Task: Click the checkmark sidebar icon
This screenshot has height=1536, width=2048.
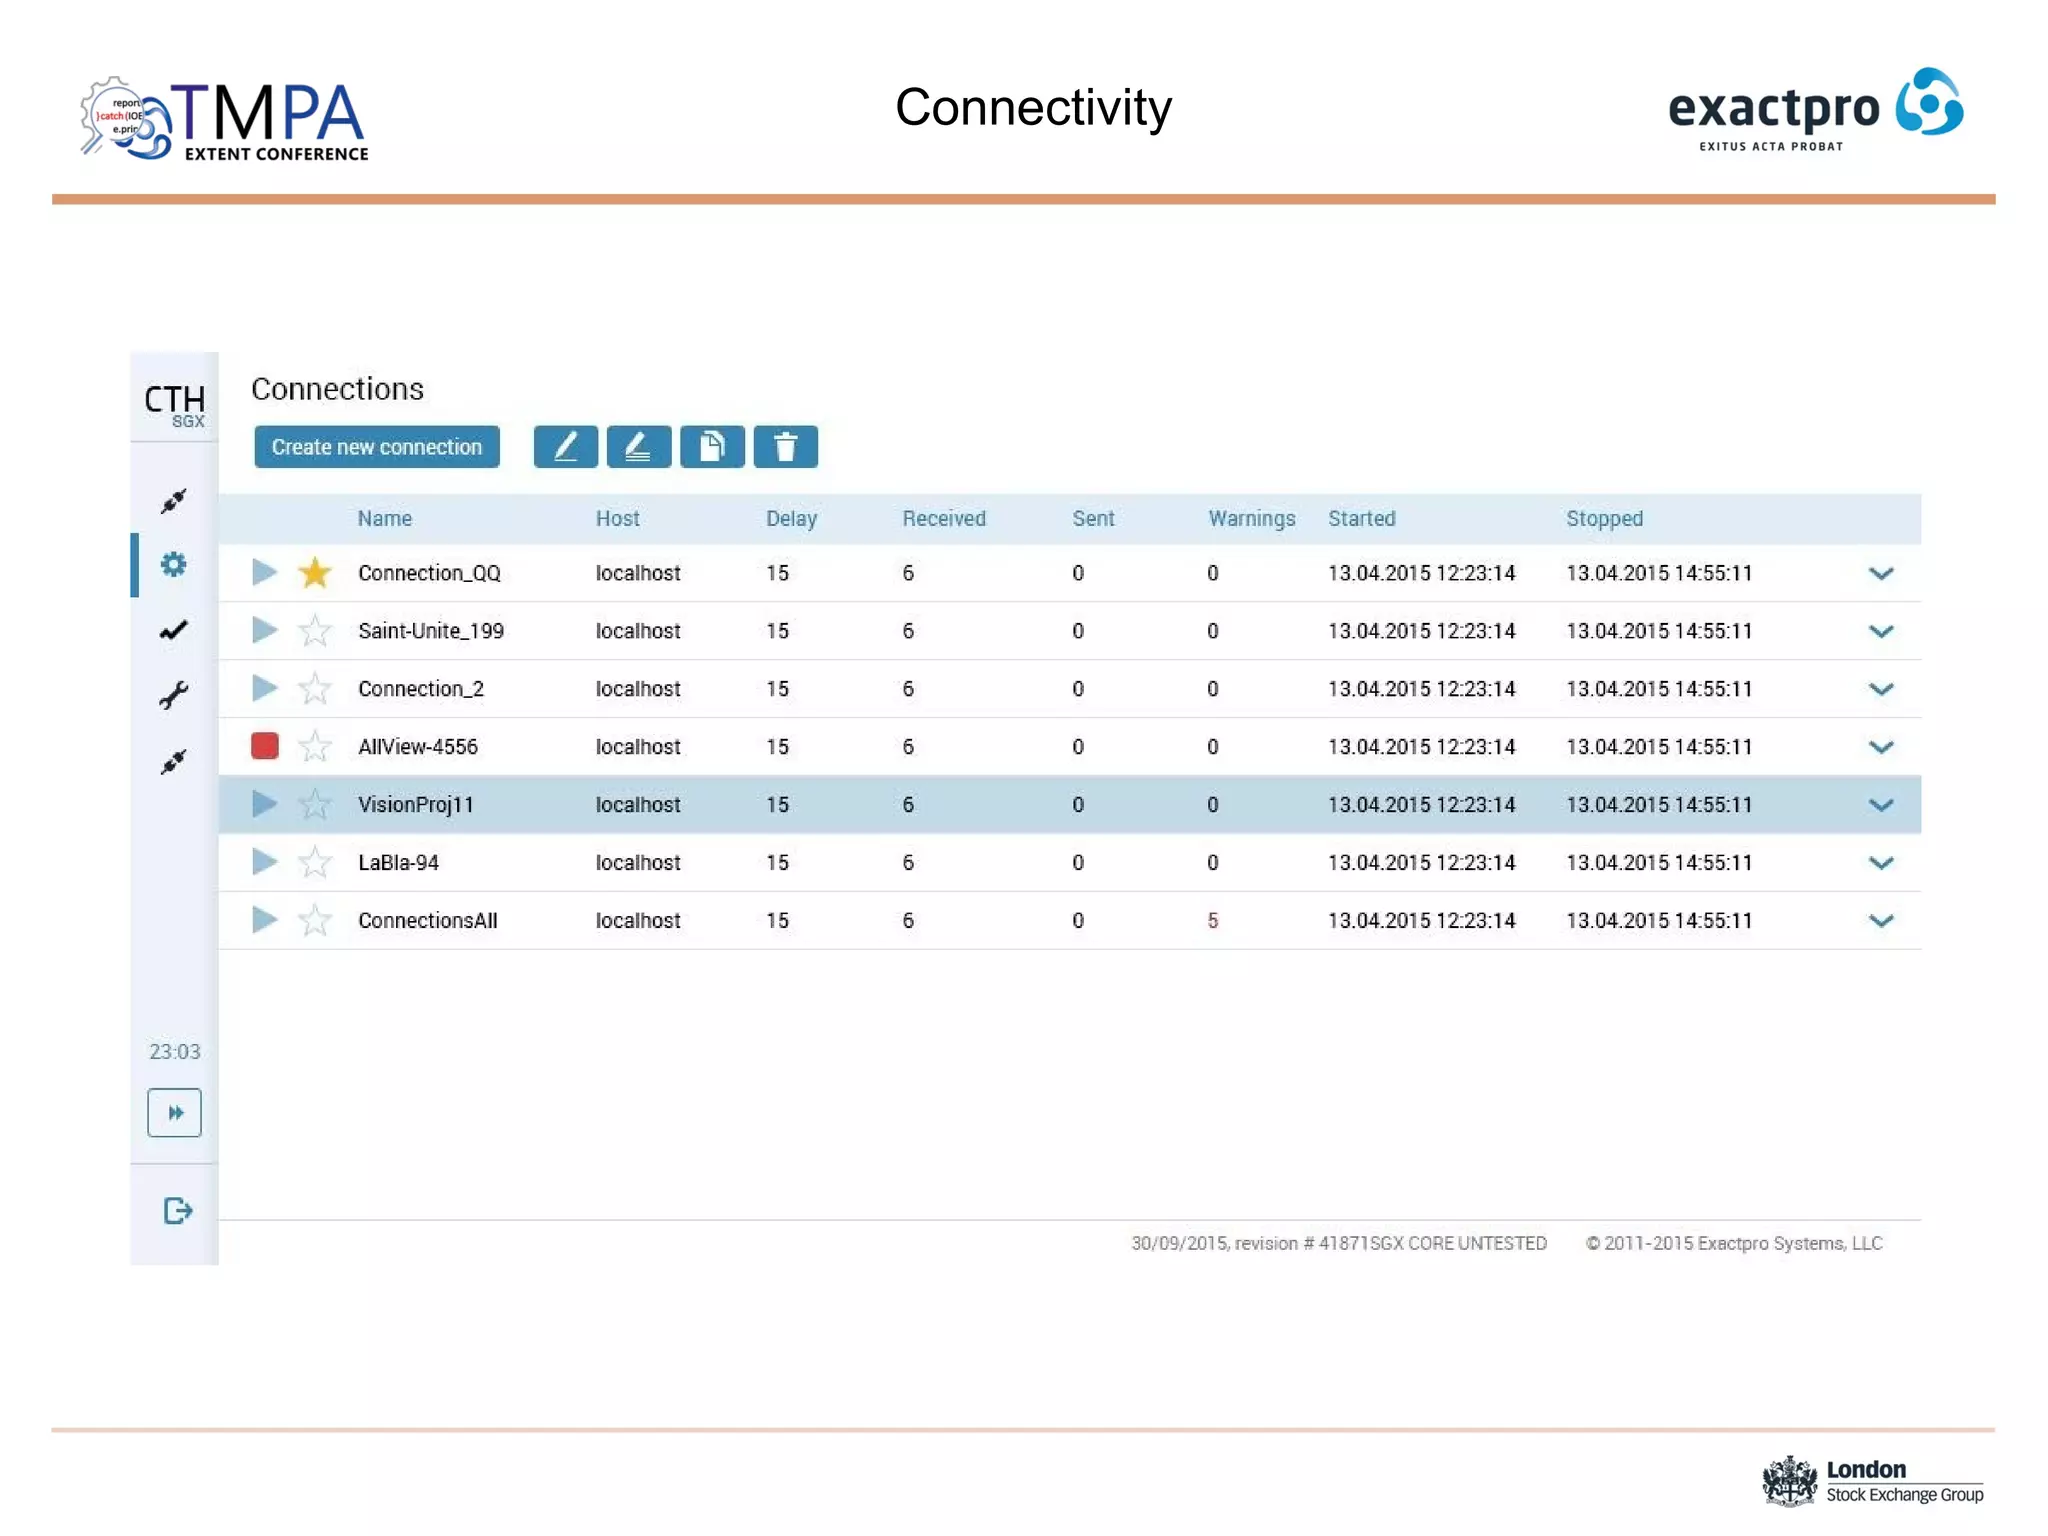Action: tap(174, 630)
